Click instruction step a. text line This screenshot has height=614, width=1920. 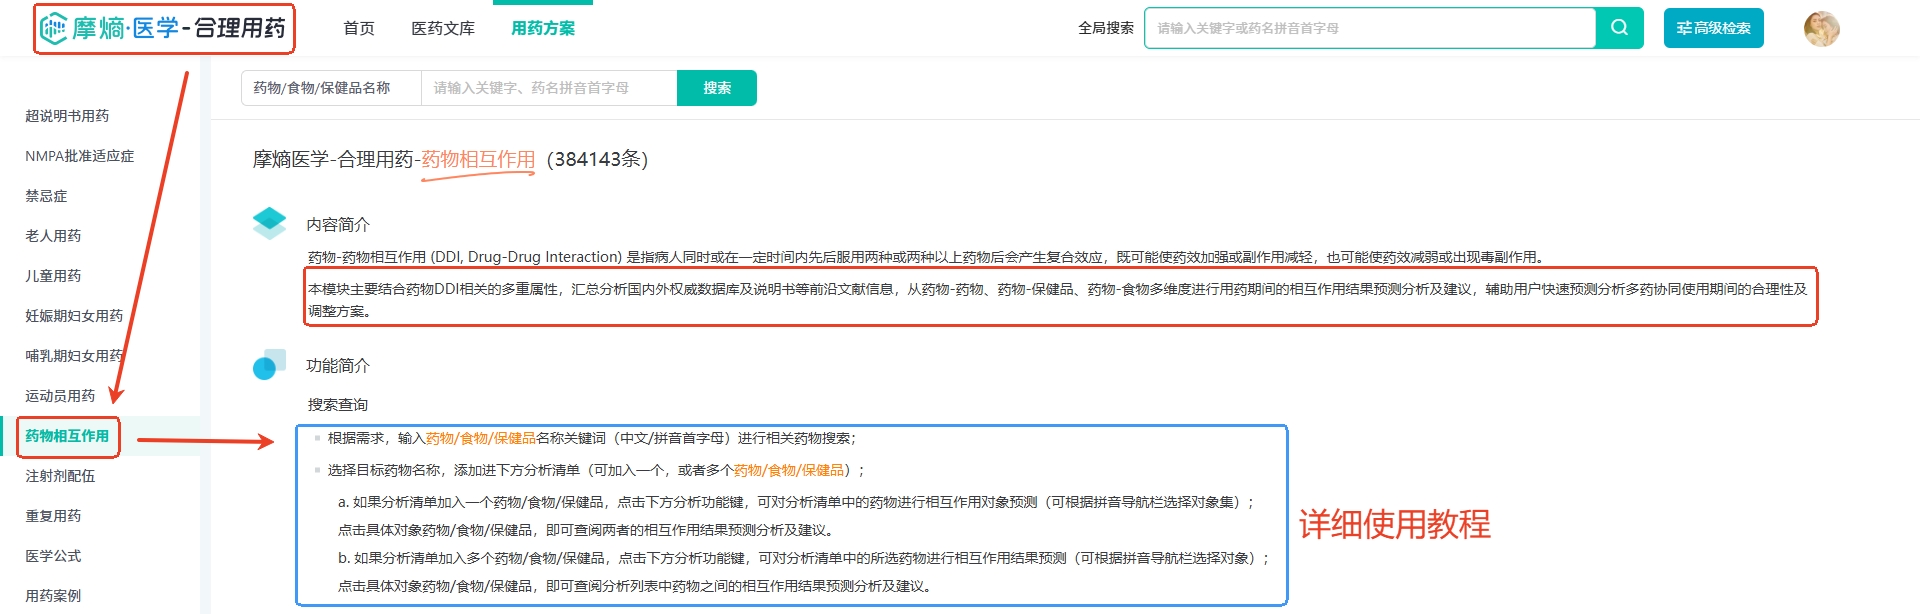pyautogui.click(x=796, y=502)
